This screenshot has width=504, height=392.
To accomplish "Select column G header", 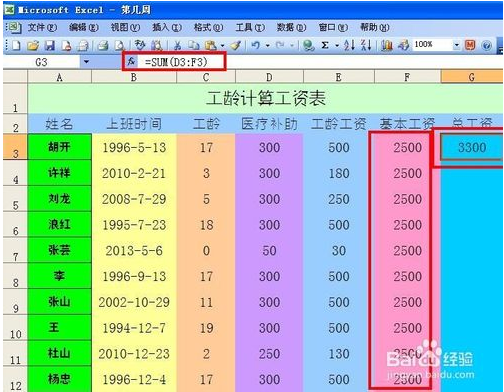I will pos(472,77).
